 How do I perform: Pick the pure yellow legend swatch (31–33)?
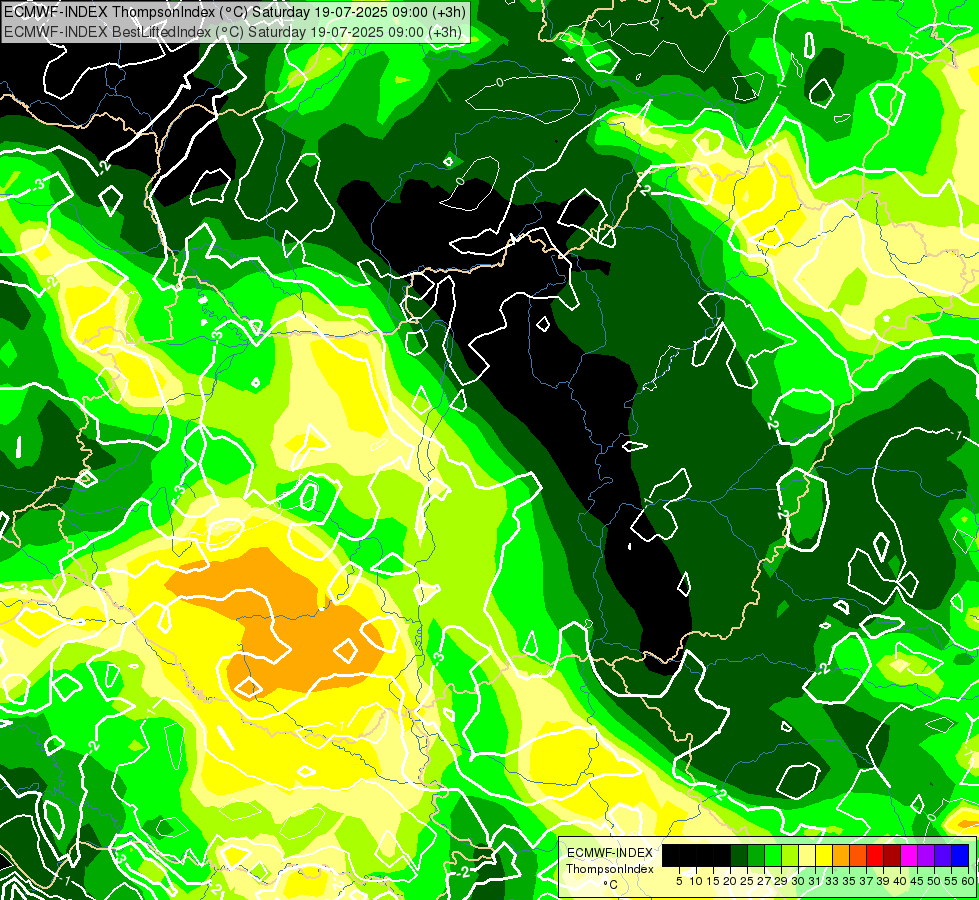tap(824, 855)
